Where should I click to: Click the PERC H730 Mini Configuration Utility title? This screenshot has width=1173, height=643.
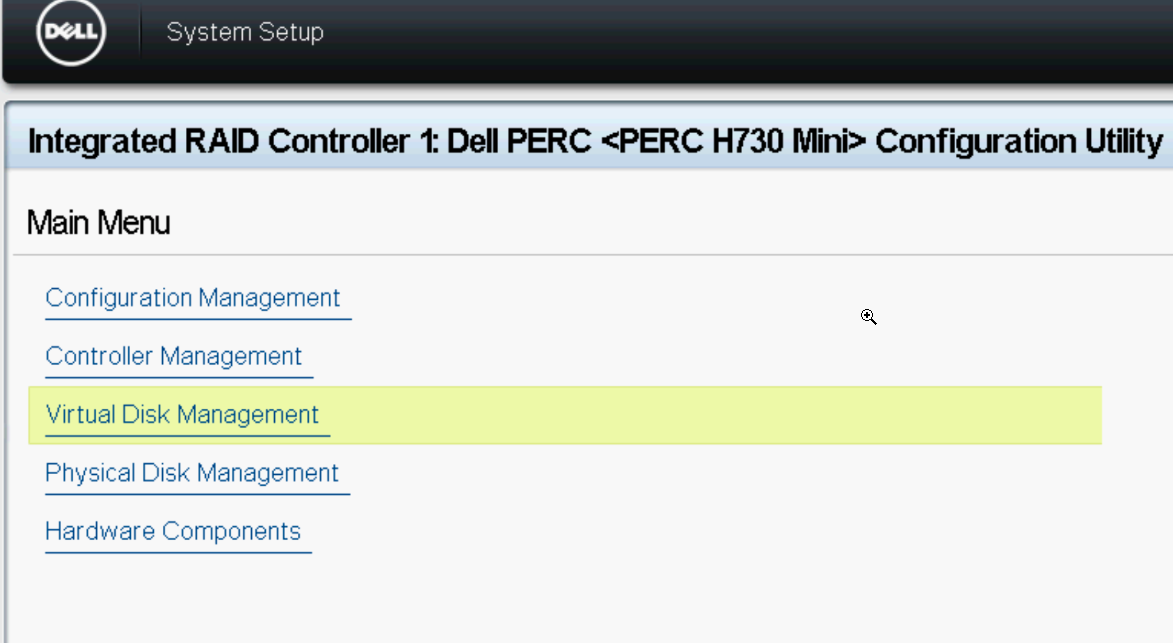click(x=595, y=141)
